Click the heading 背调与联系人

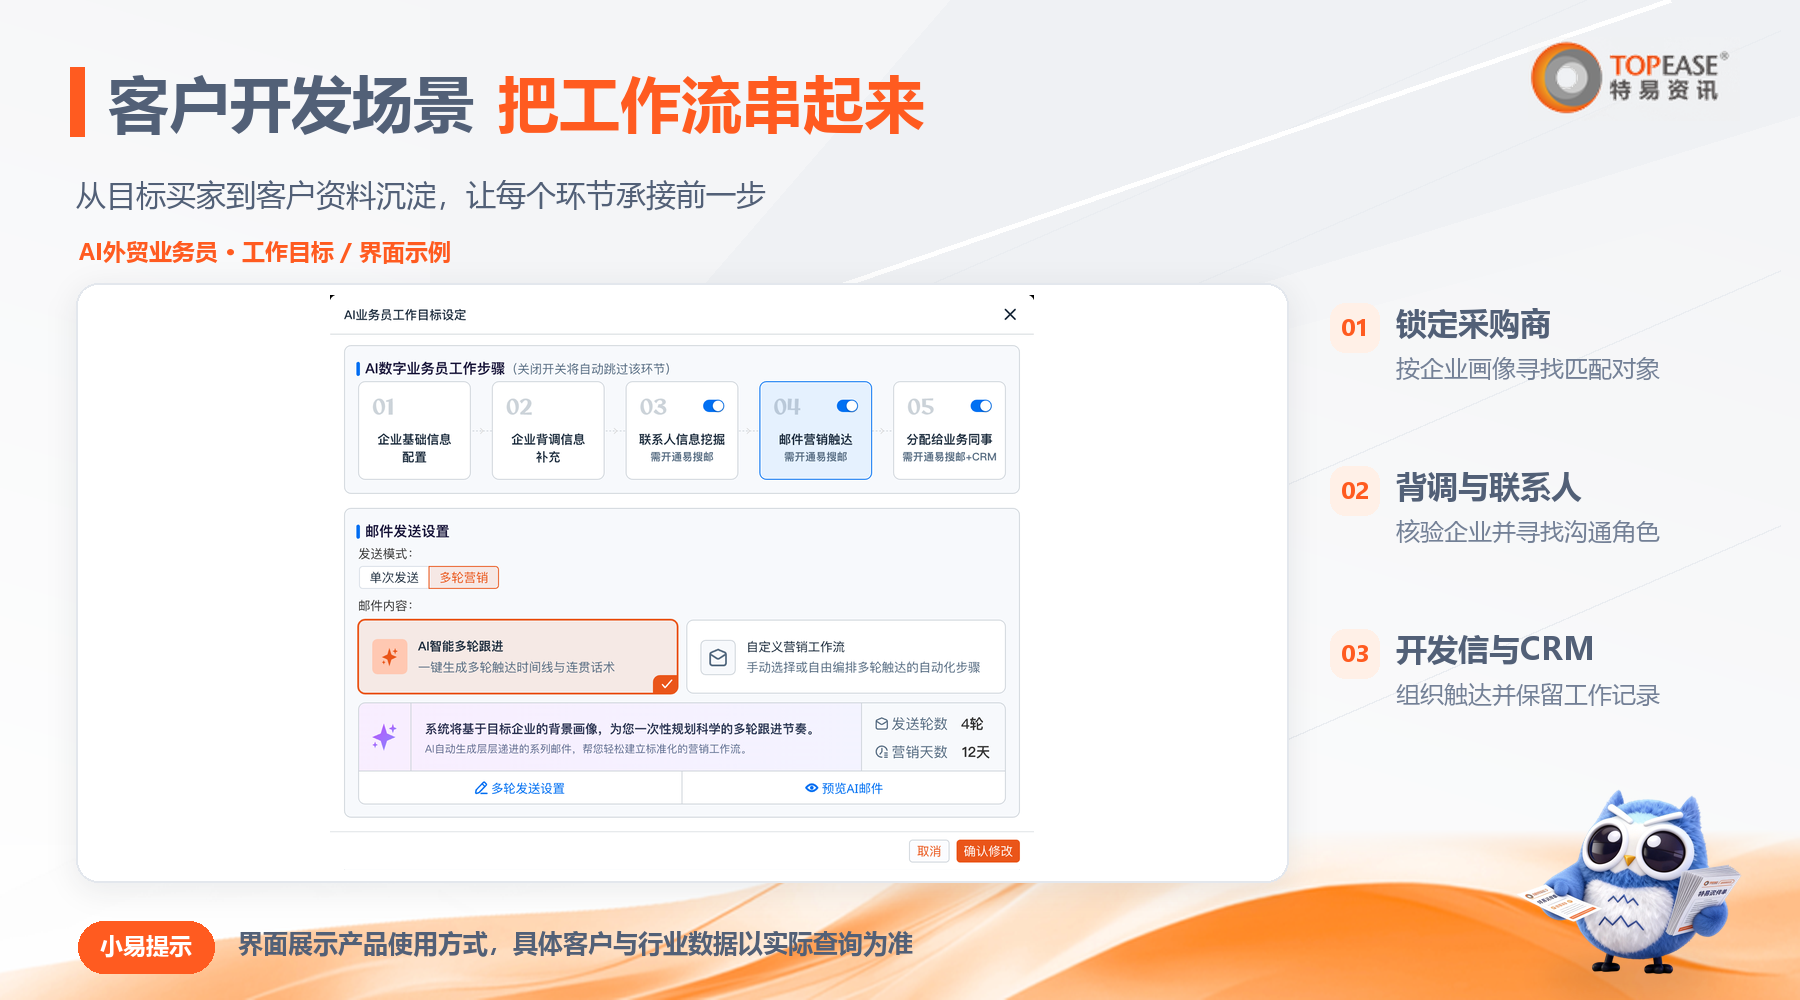click(1488, 488)
